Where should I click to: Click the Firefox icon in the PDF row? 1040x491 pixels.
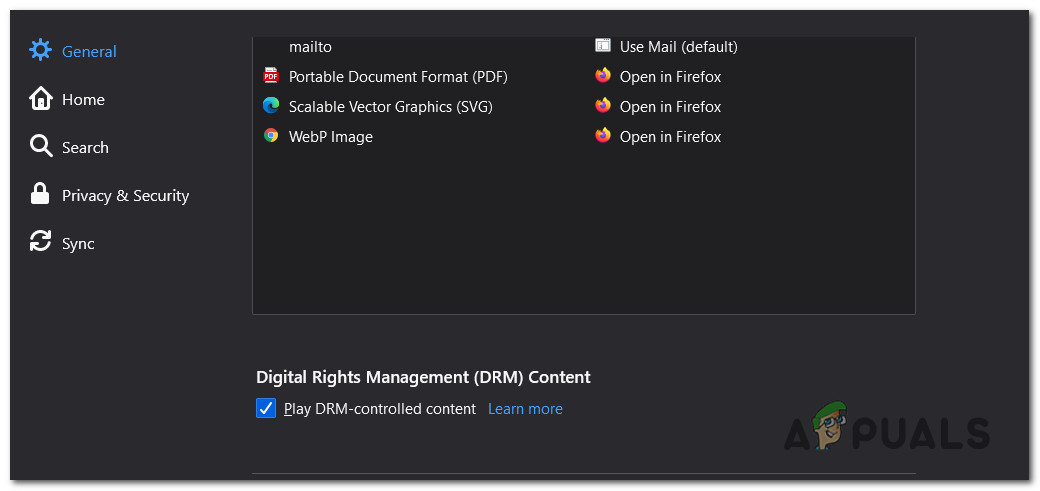[603, 76]
